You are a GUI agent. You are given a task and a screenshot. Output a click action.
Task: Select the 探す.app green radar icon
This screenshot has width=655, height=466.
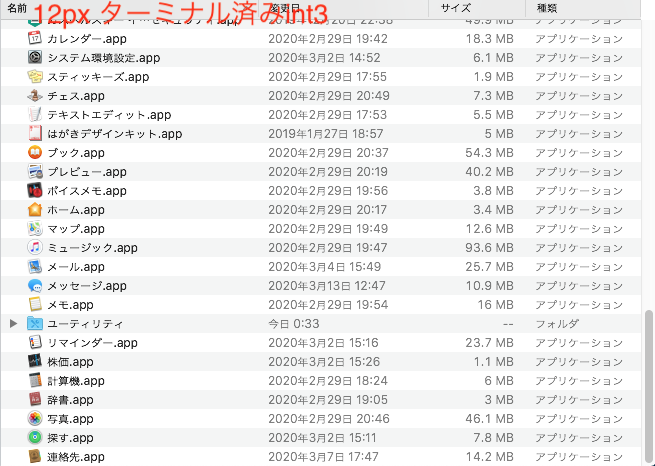[35, 438]
